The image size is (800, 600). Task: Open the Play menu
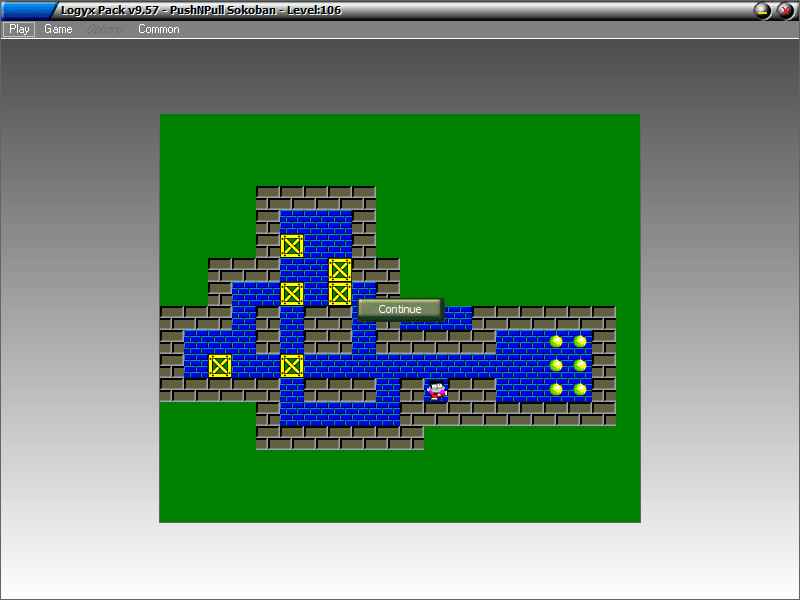(x=19, y=29)
